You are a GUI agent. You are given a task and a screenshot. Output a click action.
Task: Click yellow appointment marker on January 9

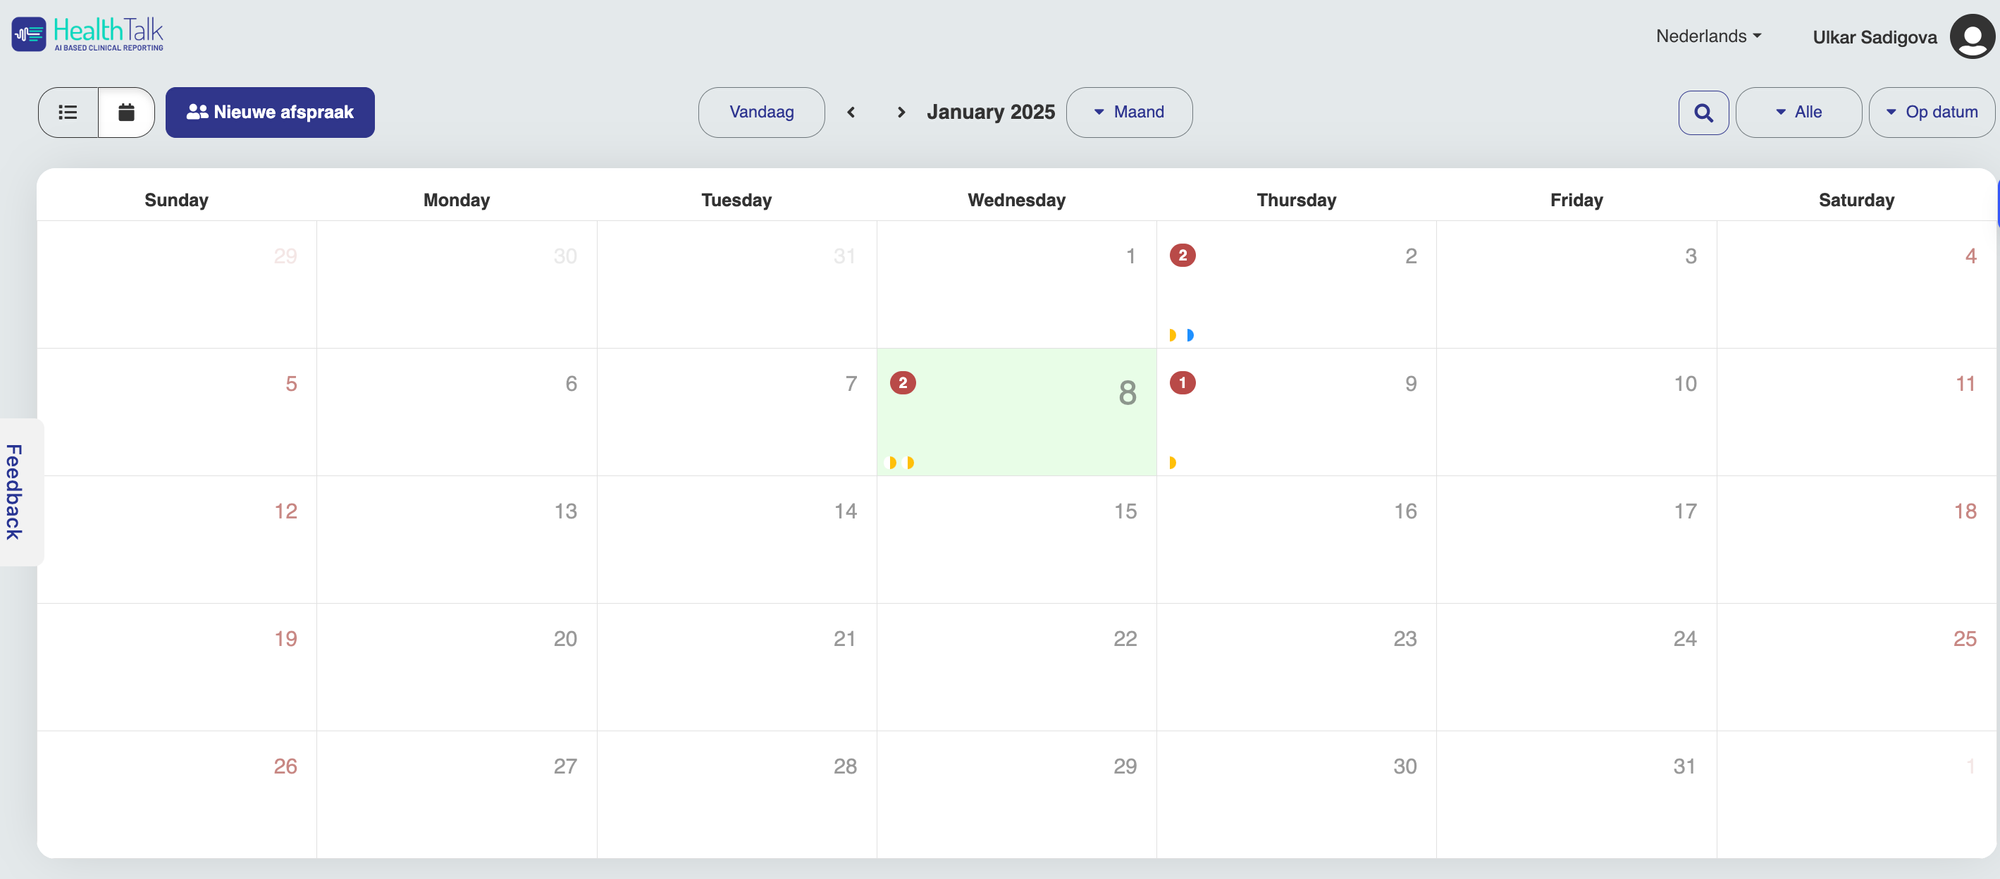(x=1173, y=463)
